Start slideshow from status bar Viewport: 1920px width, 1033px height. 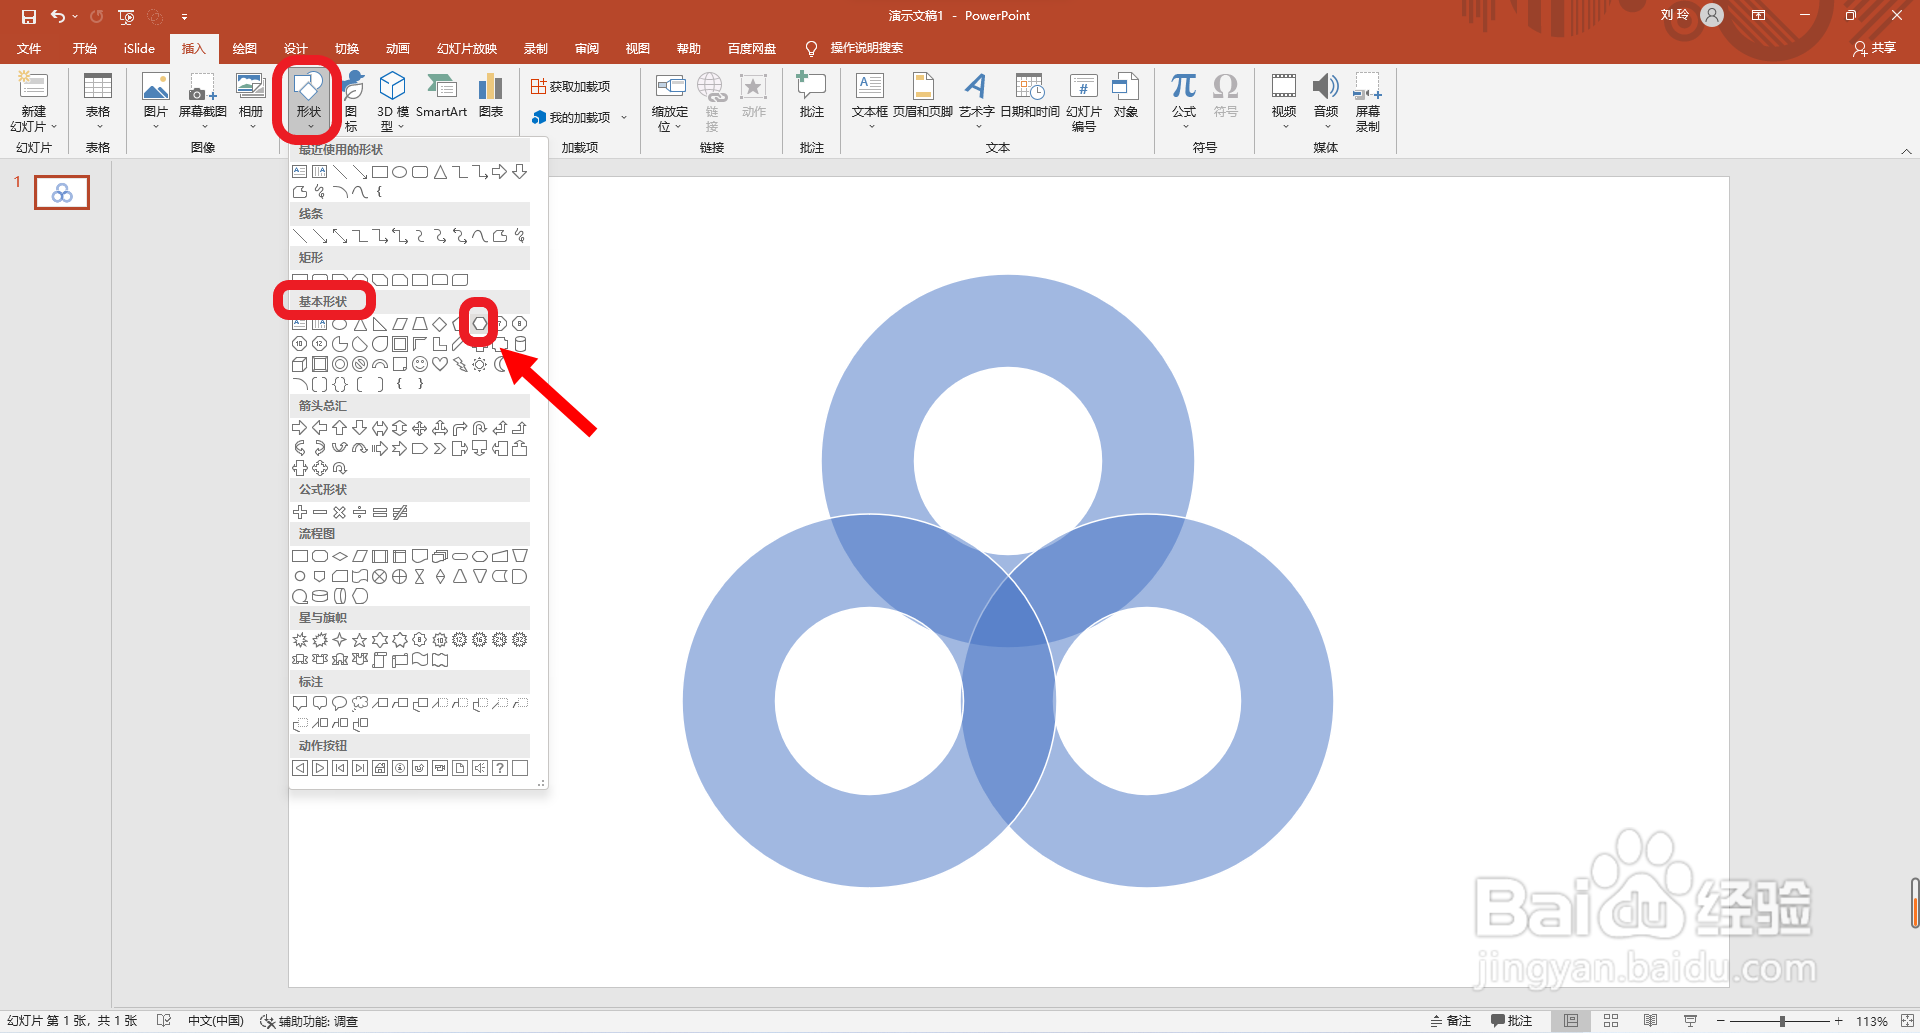click(1690, 1021)
